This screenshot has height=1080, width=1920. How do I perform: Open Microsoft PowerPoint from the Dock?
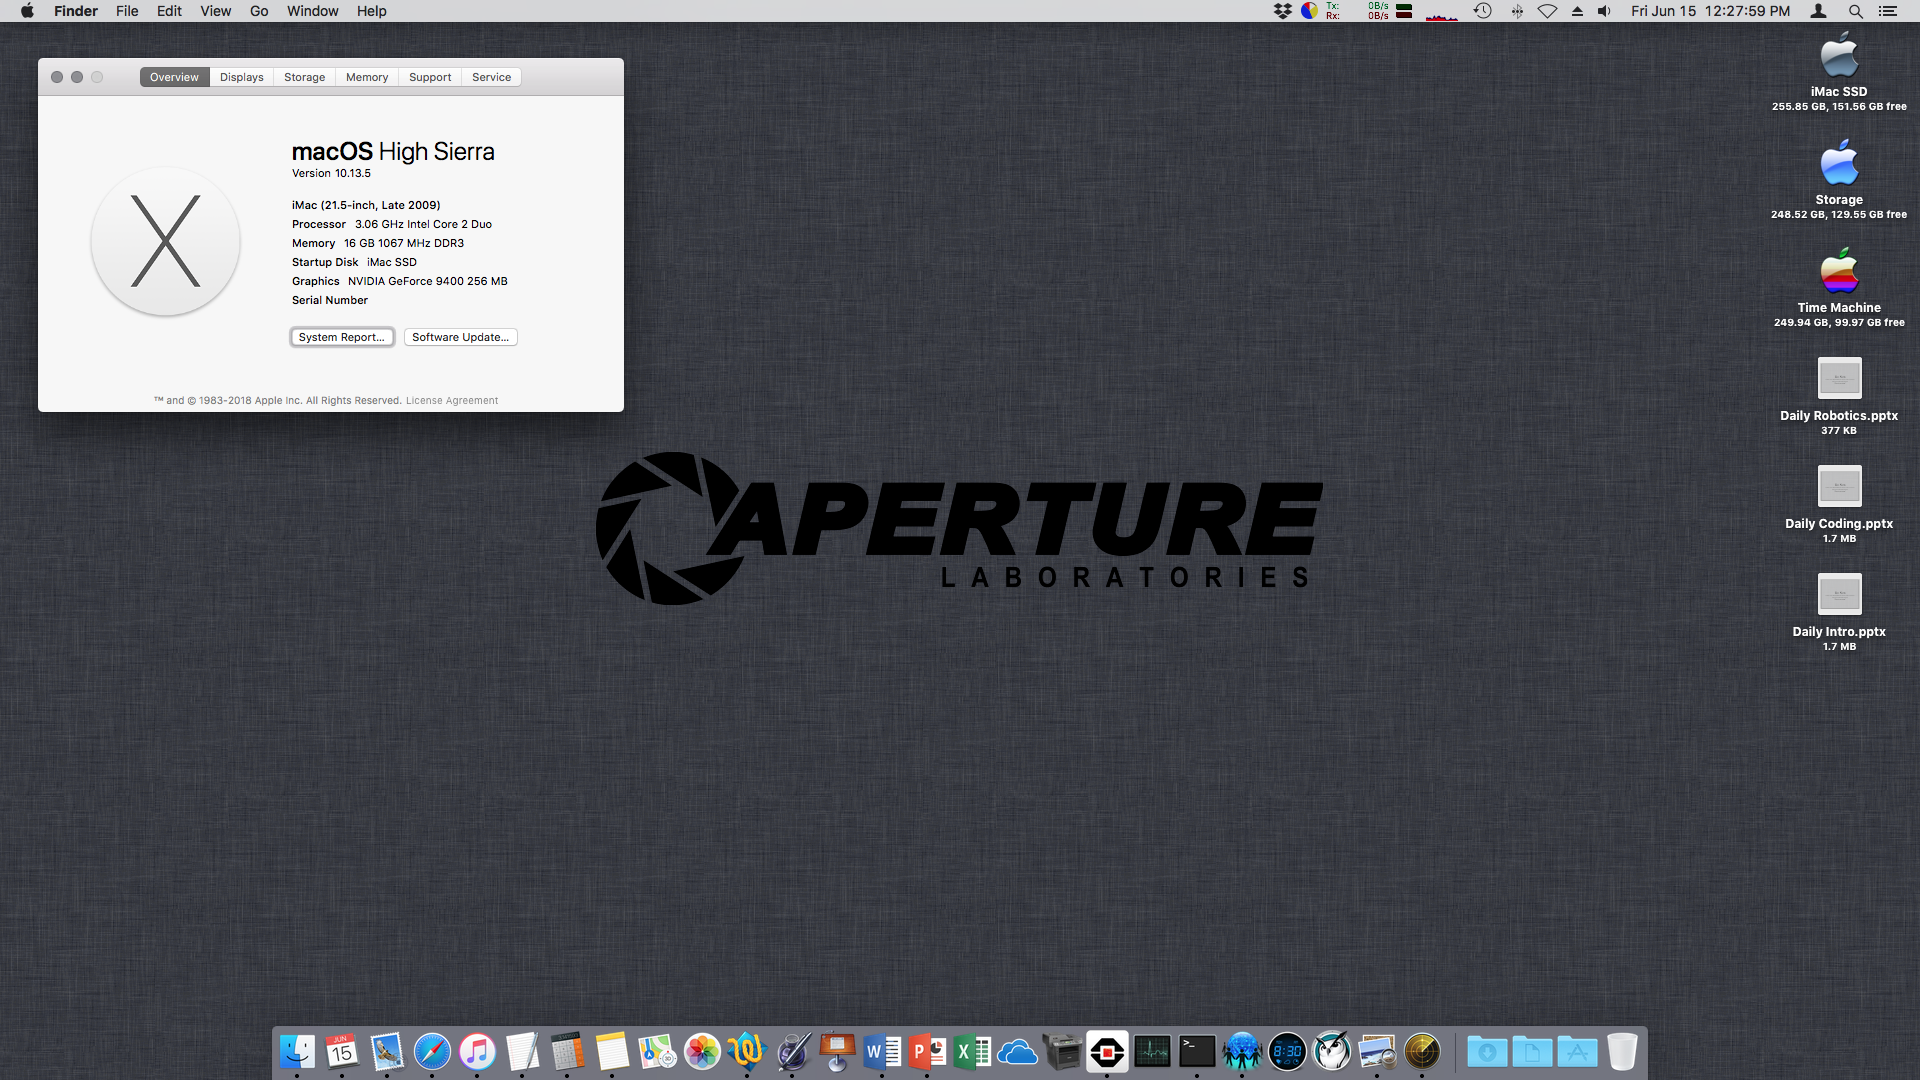coord(927,1052)
